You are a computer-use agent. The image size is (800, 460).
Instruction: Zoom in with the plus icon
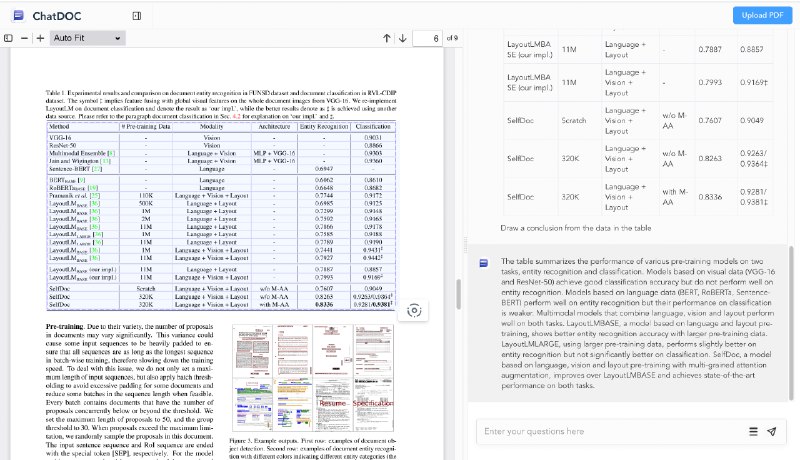click(40, 38)
